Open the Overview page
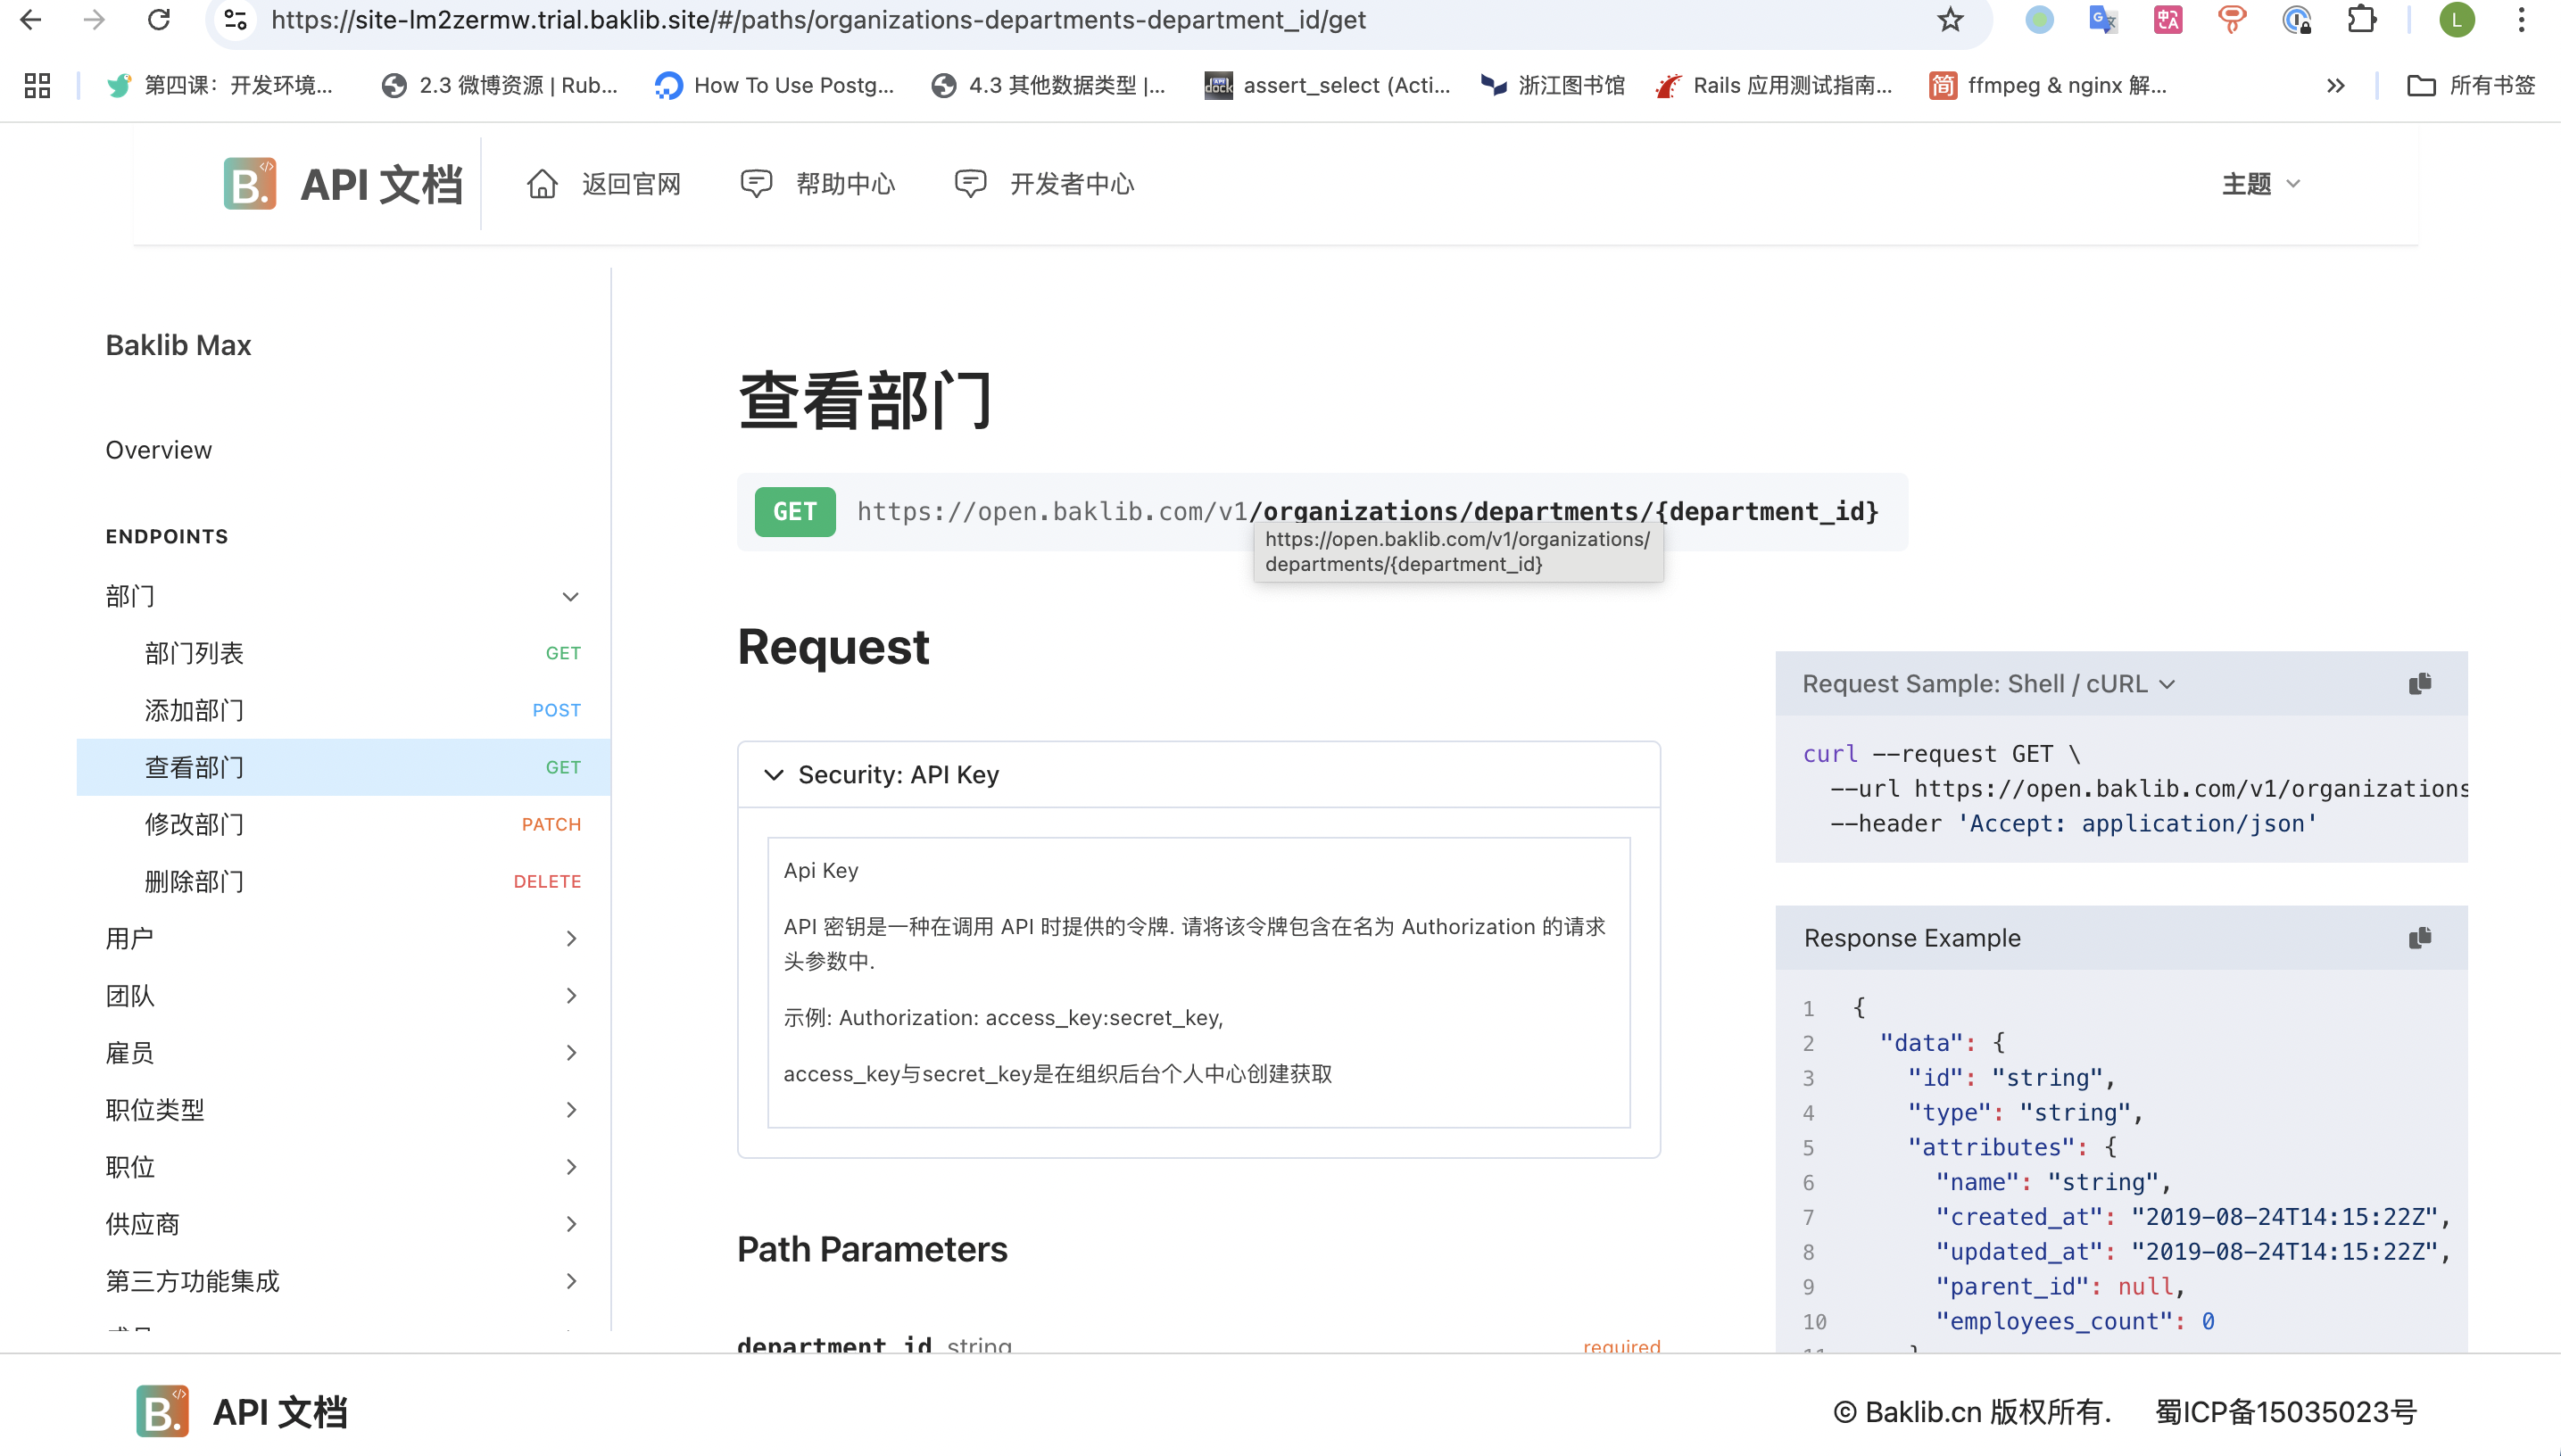Viewport: 2561px width, 1456px height. 158,449
